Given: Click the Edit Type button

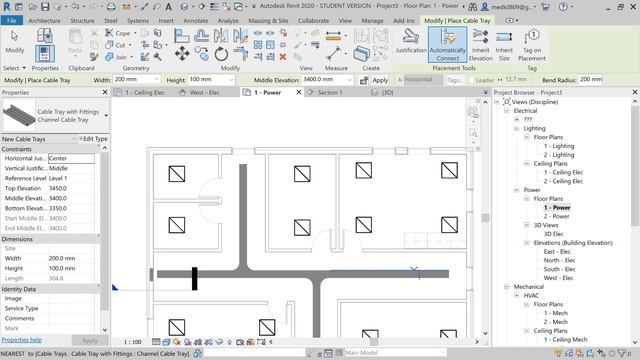Looking at the screenshot, I should [x=93, y=139].
